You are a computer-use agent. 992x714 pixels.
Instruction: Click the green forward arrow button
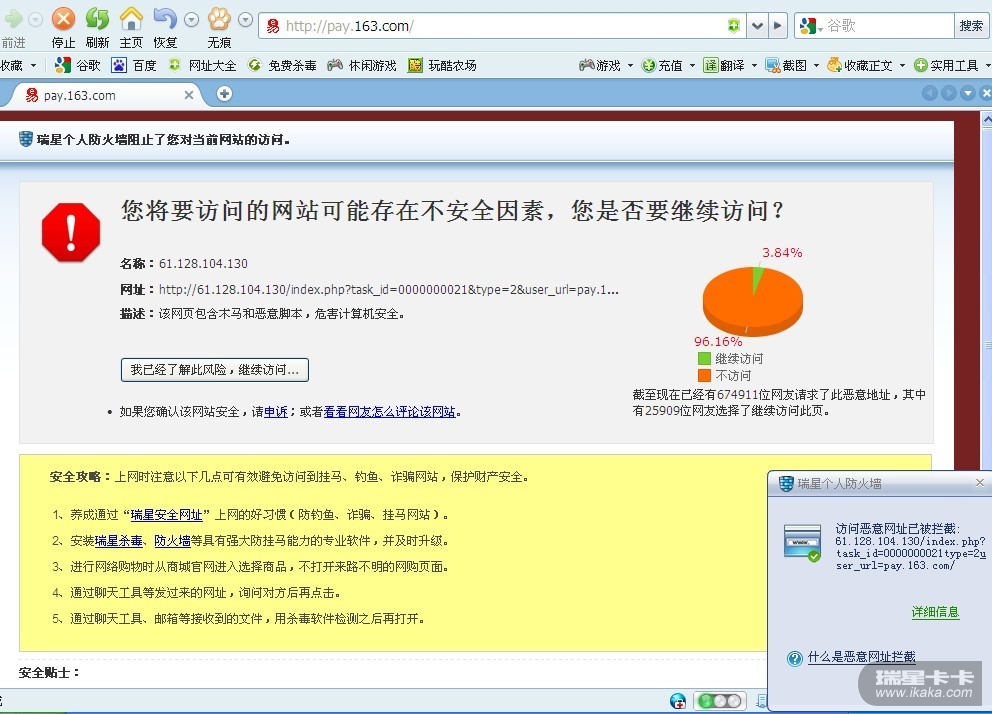point(13,19)
